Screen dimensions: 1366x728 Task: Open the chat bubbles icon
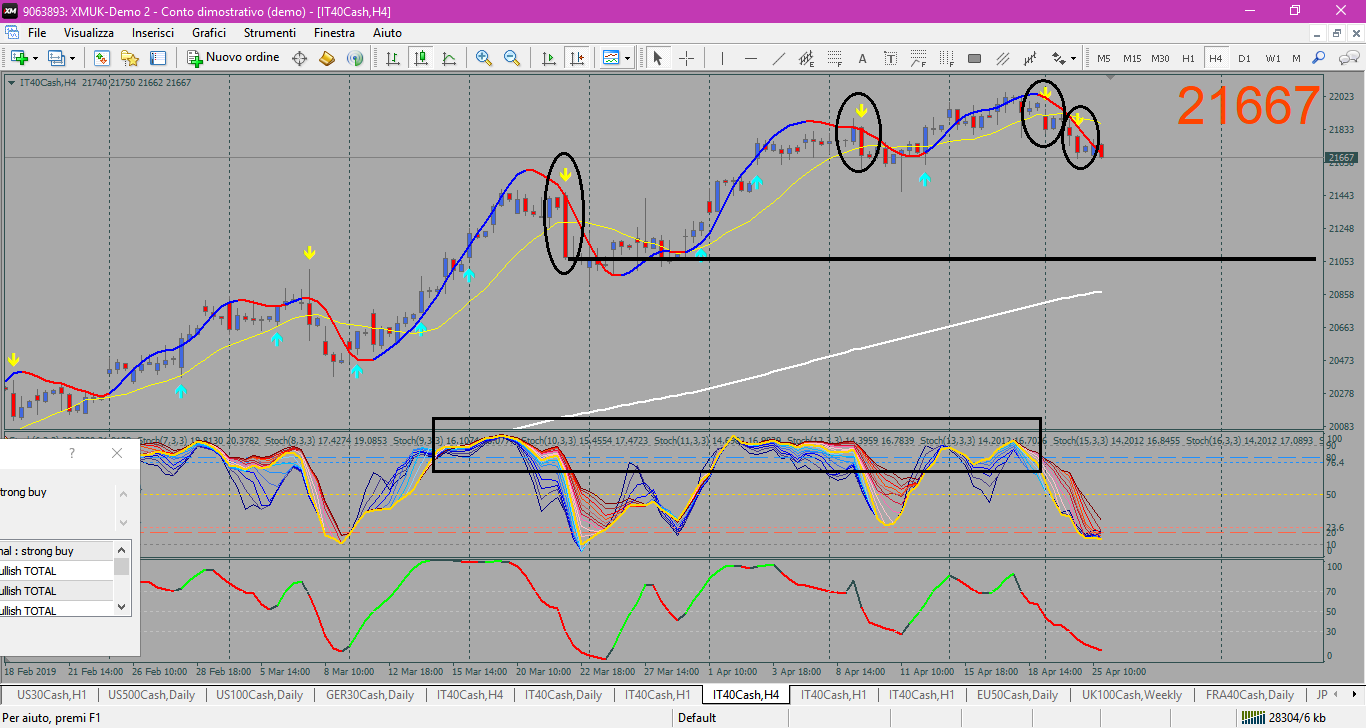pyautogui.click(x=1348, y=58)
